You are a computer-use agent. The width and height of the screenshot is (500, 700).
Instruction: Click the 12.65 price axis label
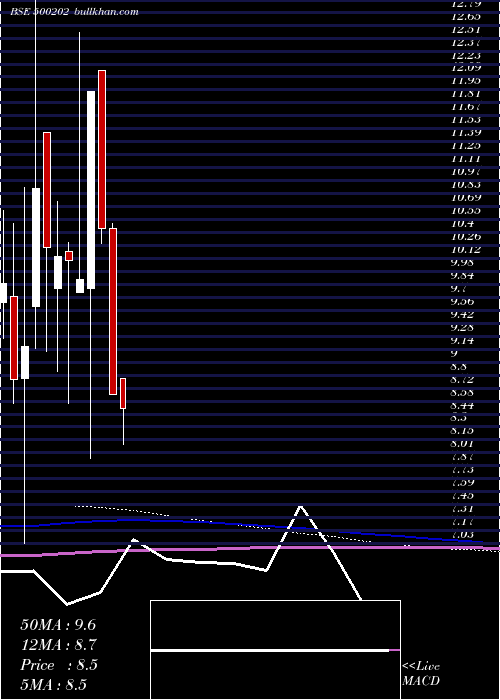(466, 17)
